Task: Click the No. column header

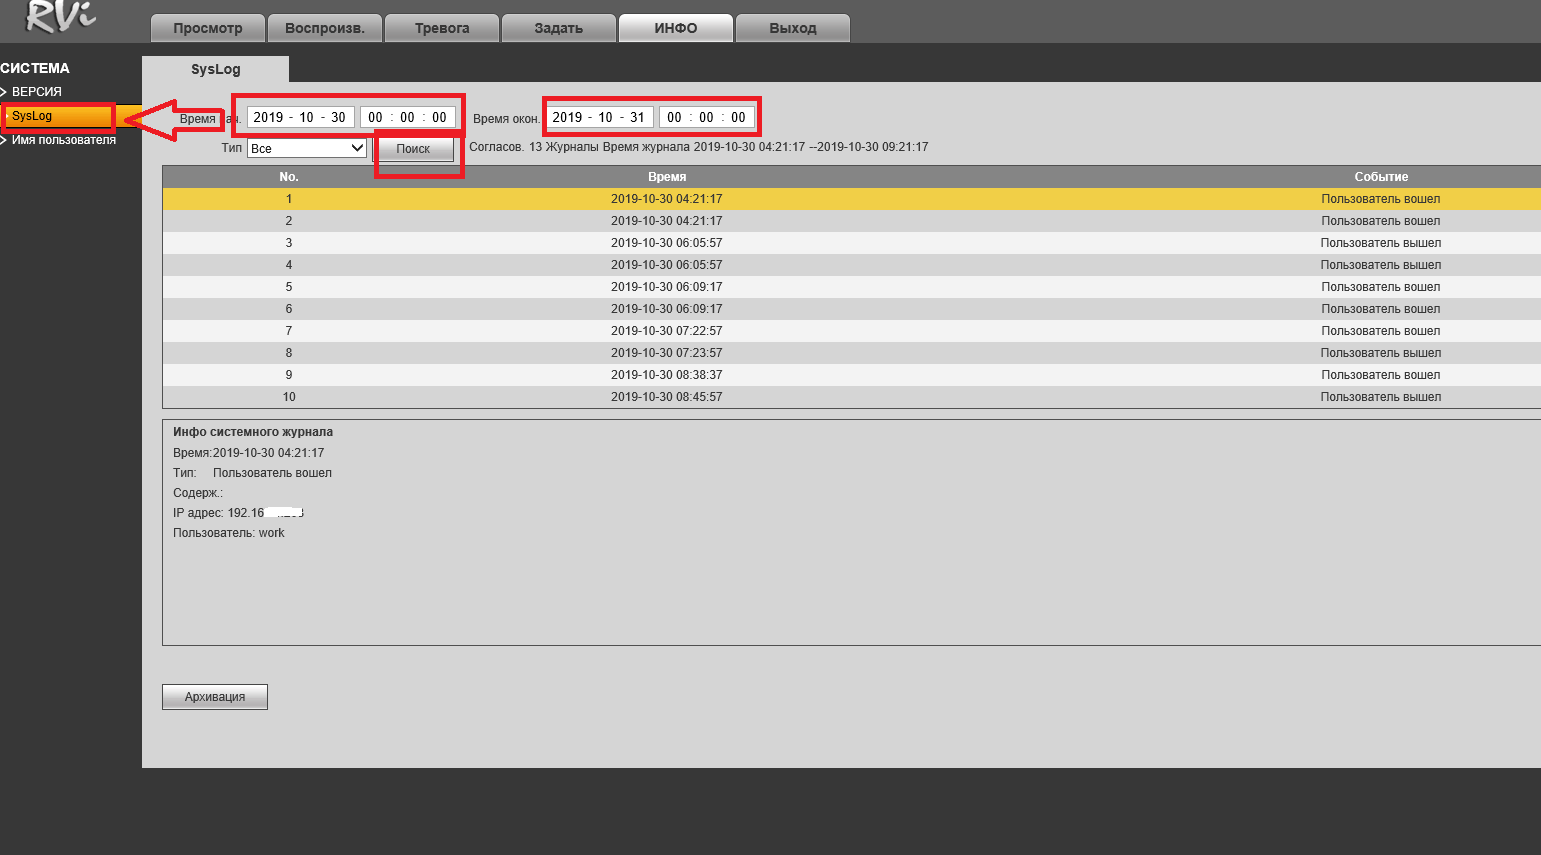Action: click(x=289, y=177)
